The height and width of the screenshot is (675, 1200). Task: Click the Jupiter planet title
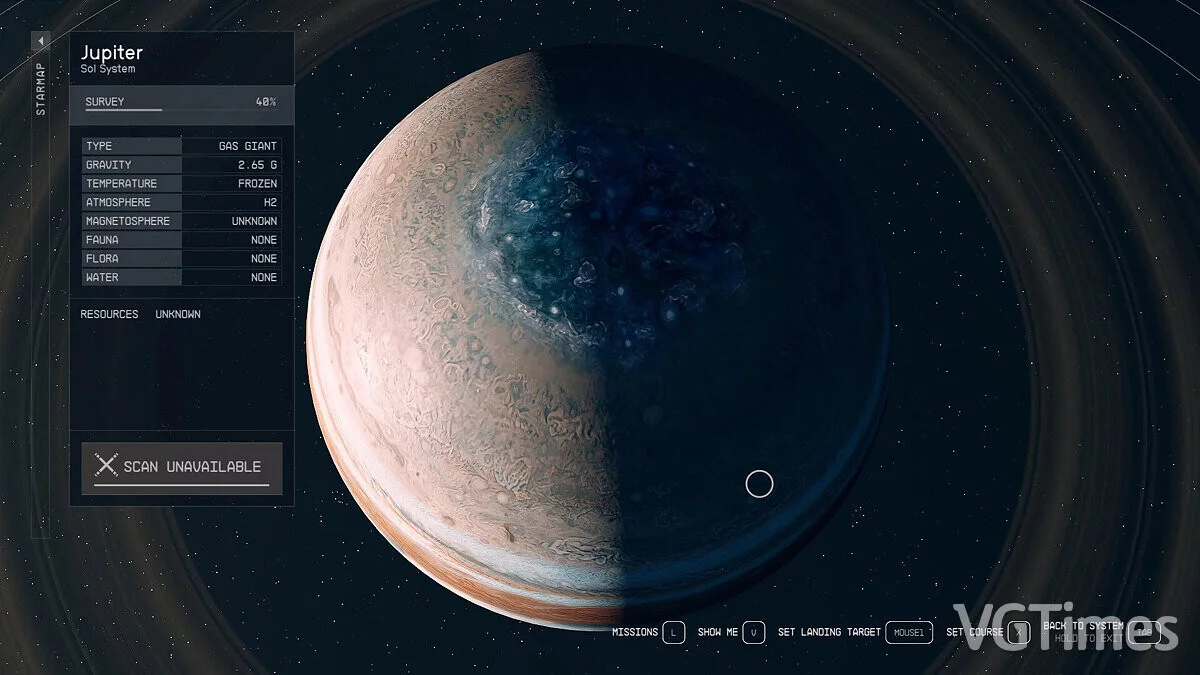tap(112, 52)
